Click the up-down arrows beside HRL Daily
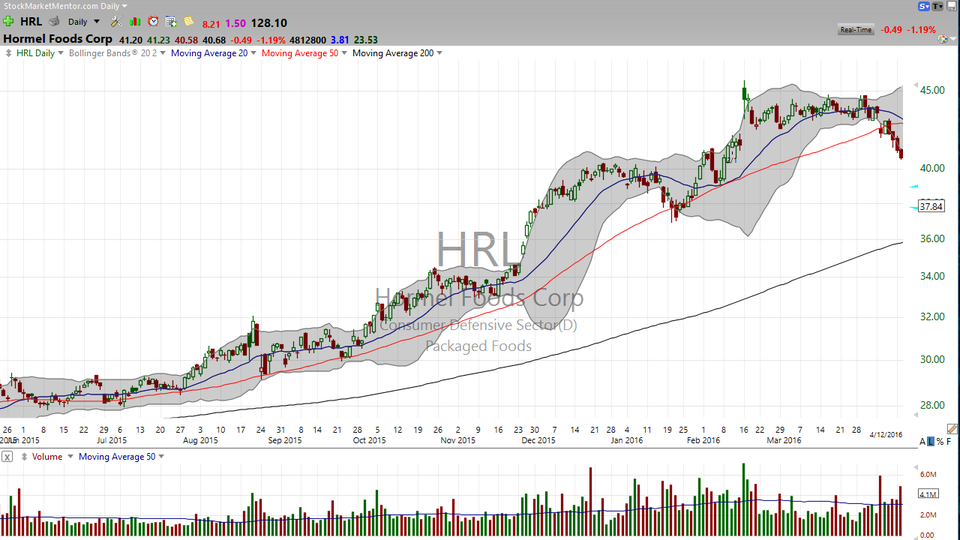960x540 pixels. click(x=9, y=53)
